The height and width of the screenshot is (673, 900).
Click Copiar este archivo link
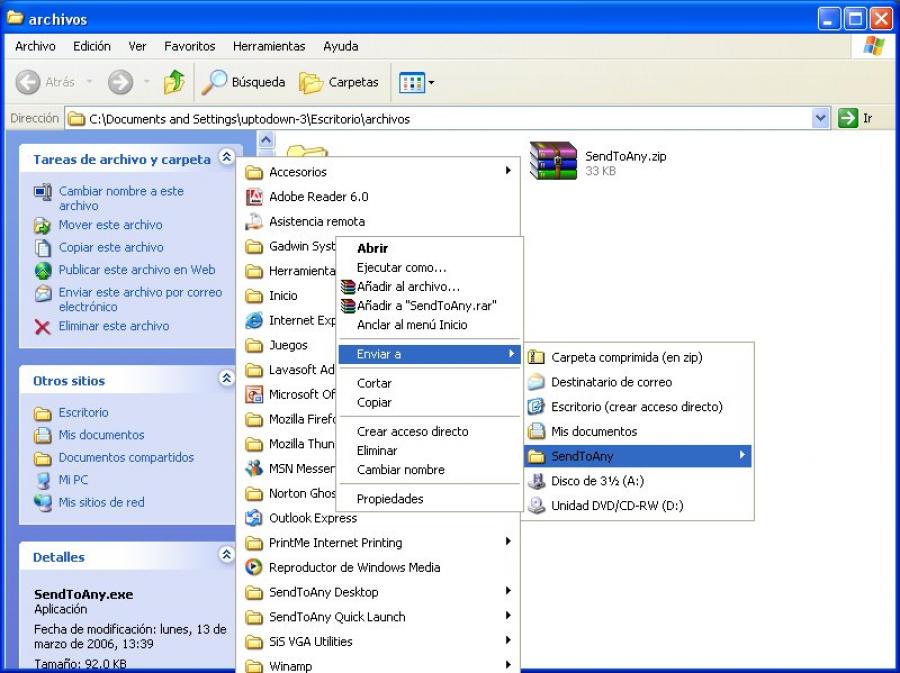(111, 247)
